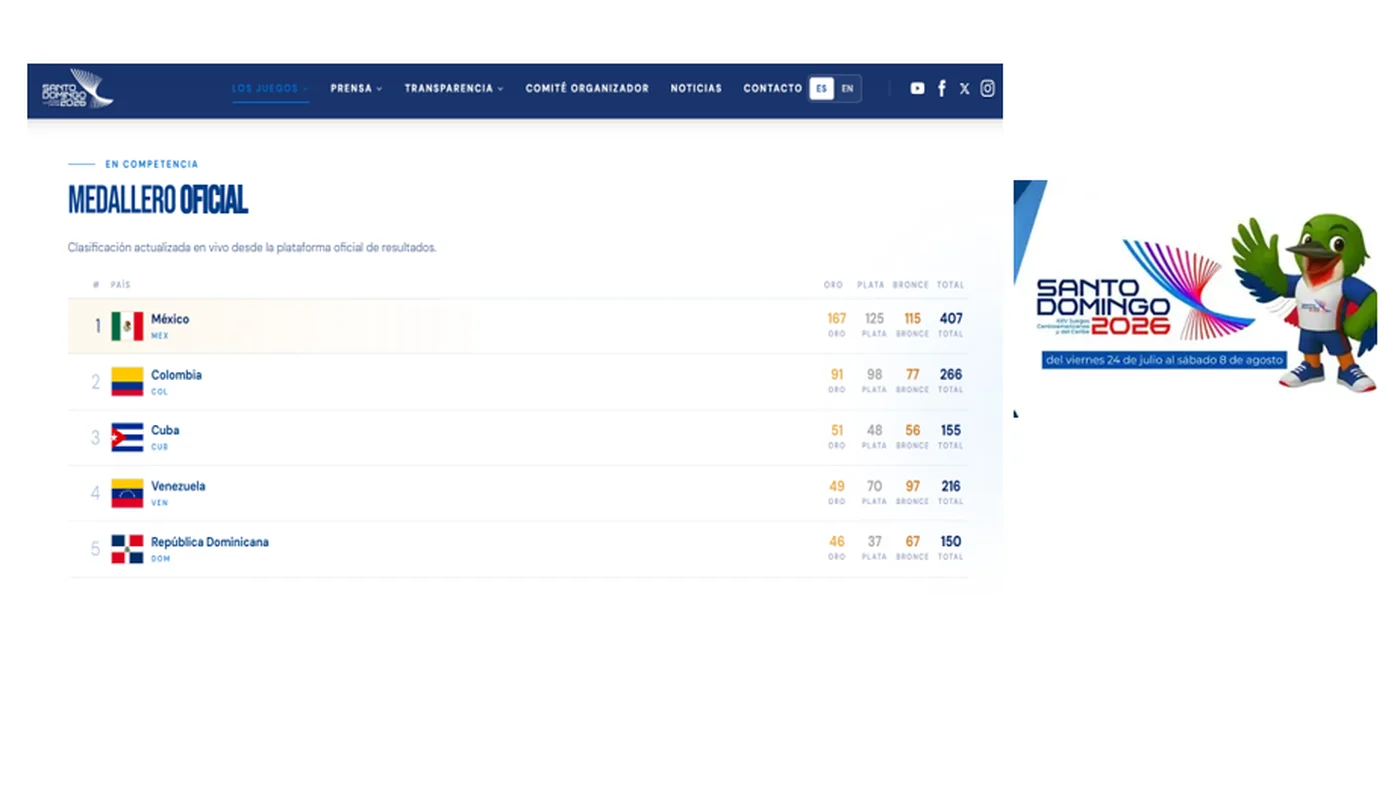Open the Contacto menu item
The image size is (1400, 787).
click(x=772, y=88)
